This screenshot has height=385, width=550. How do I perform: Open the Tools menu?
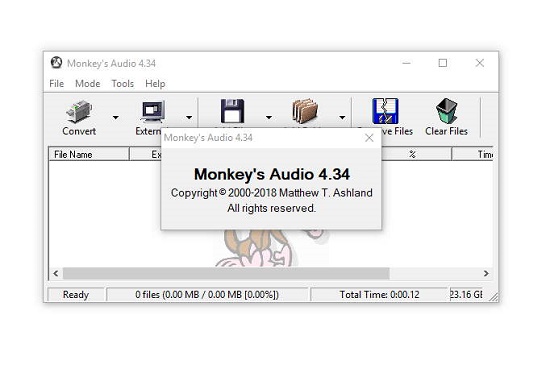pos(123,83)
